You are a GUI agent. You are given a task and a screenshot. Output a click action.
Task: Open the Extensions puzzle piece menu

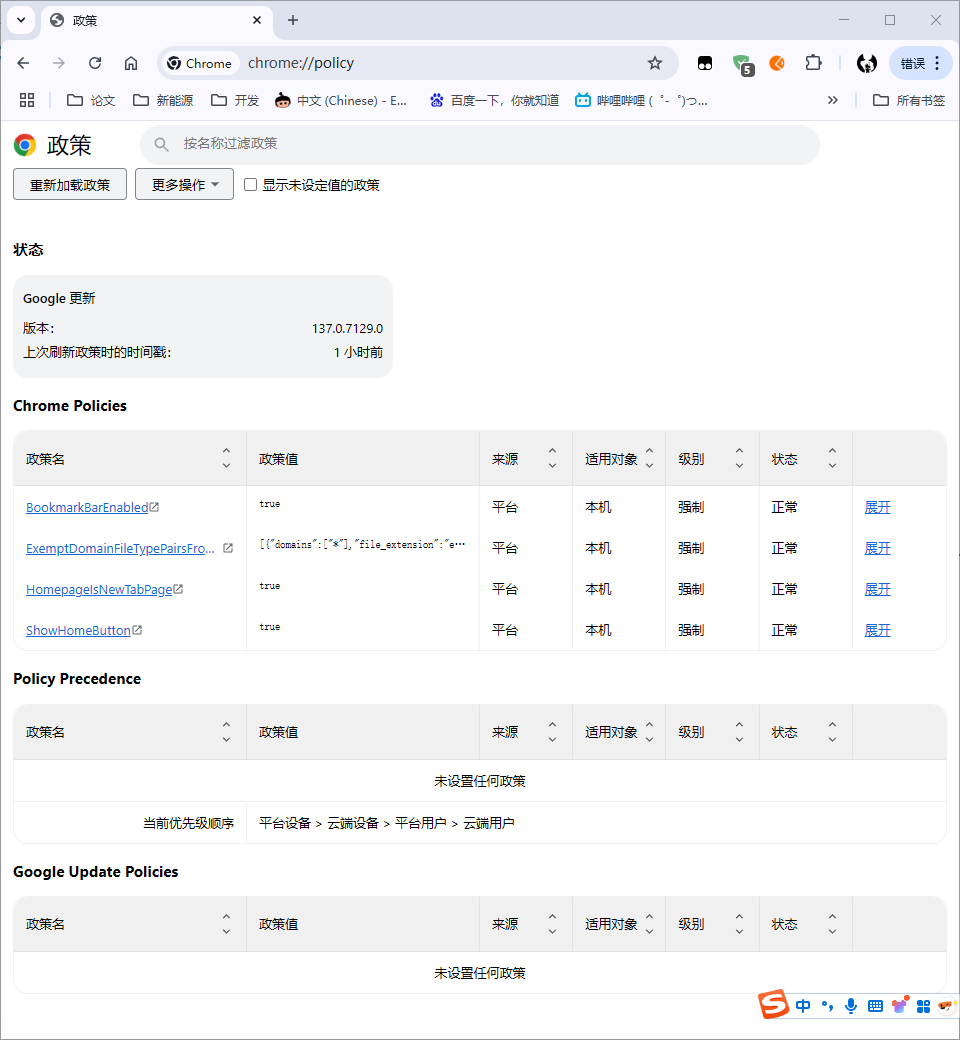tap(813, 63)
